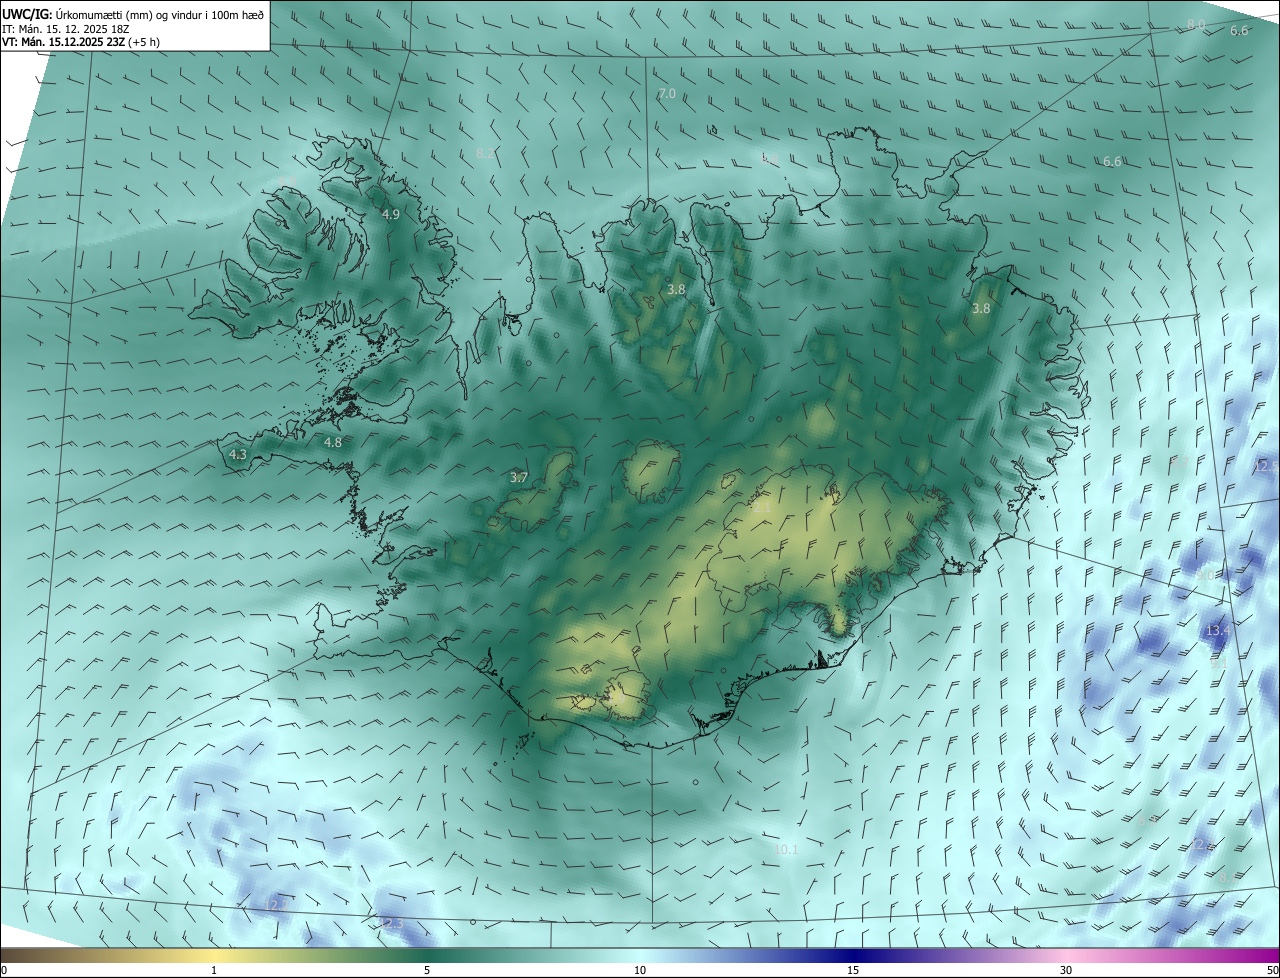Click the 13.4 value label on the map
This screenshot has height=978, width=1280.
(x=1217, y=631)
